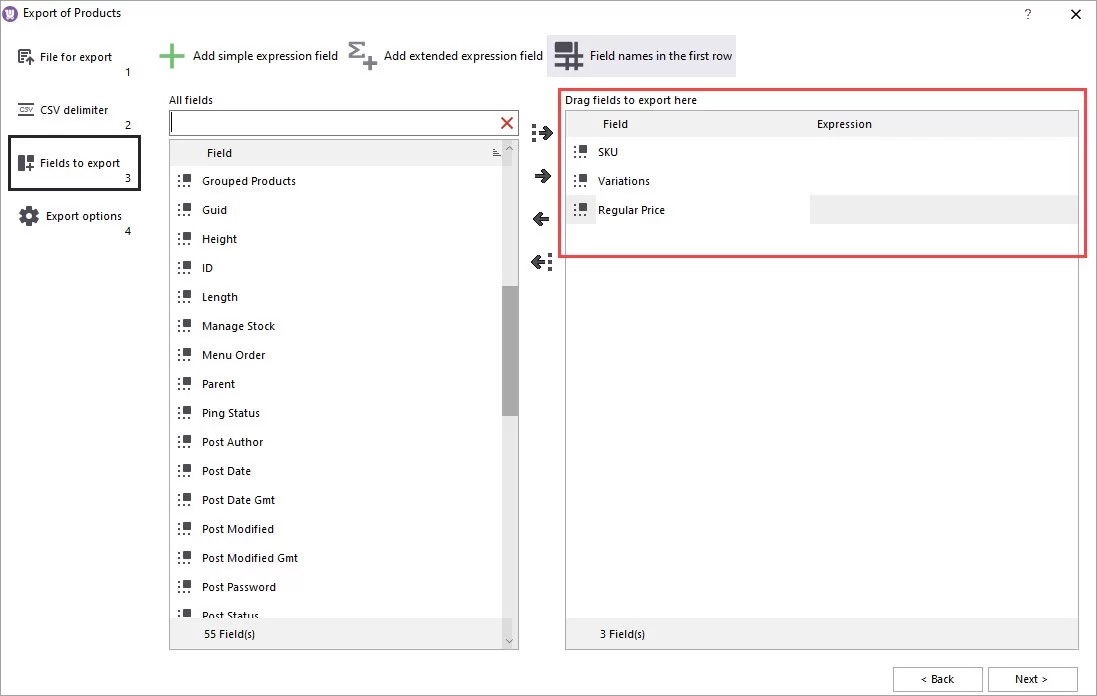Screen dimensions: 1097x696
Task: Switch to the File for export step
Action: (67, 57)
